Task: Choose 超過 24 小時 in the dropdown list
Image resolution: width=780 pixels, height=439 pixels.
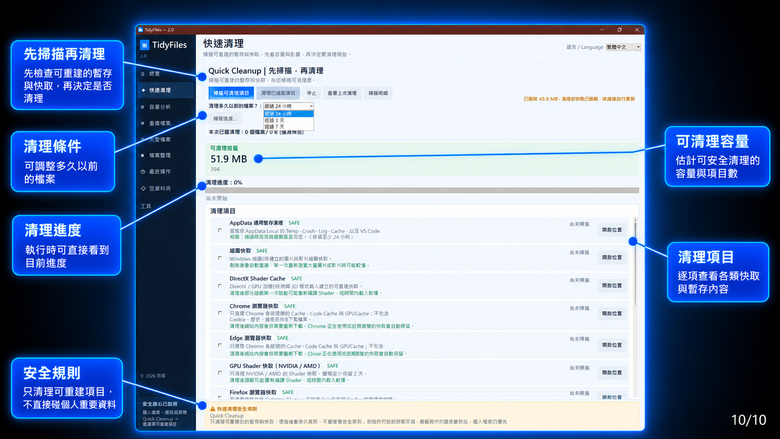Action: pyautogui.click(x=289, y=114)
